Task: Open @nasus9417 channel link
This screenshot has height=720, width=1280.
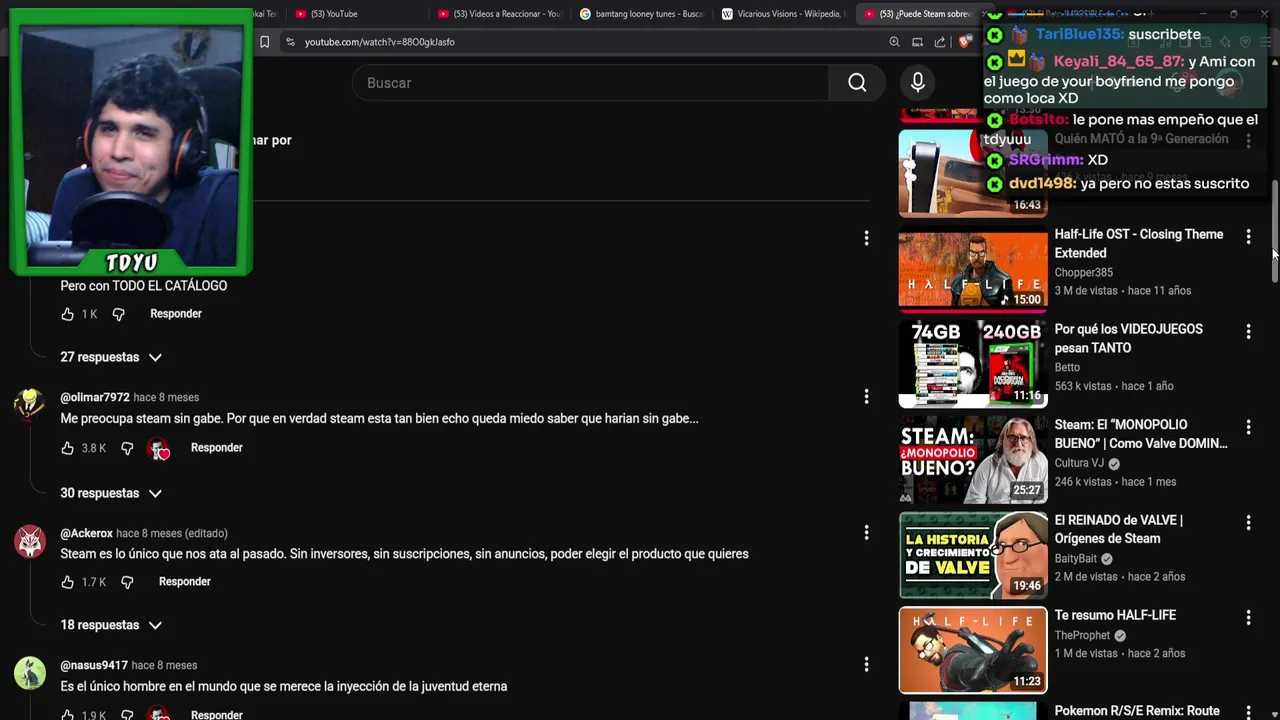Action: [94, 665]
